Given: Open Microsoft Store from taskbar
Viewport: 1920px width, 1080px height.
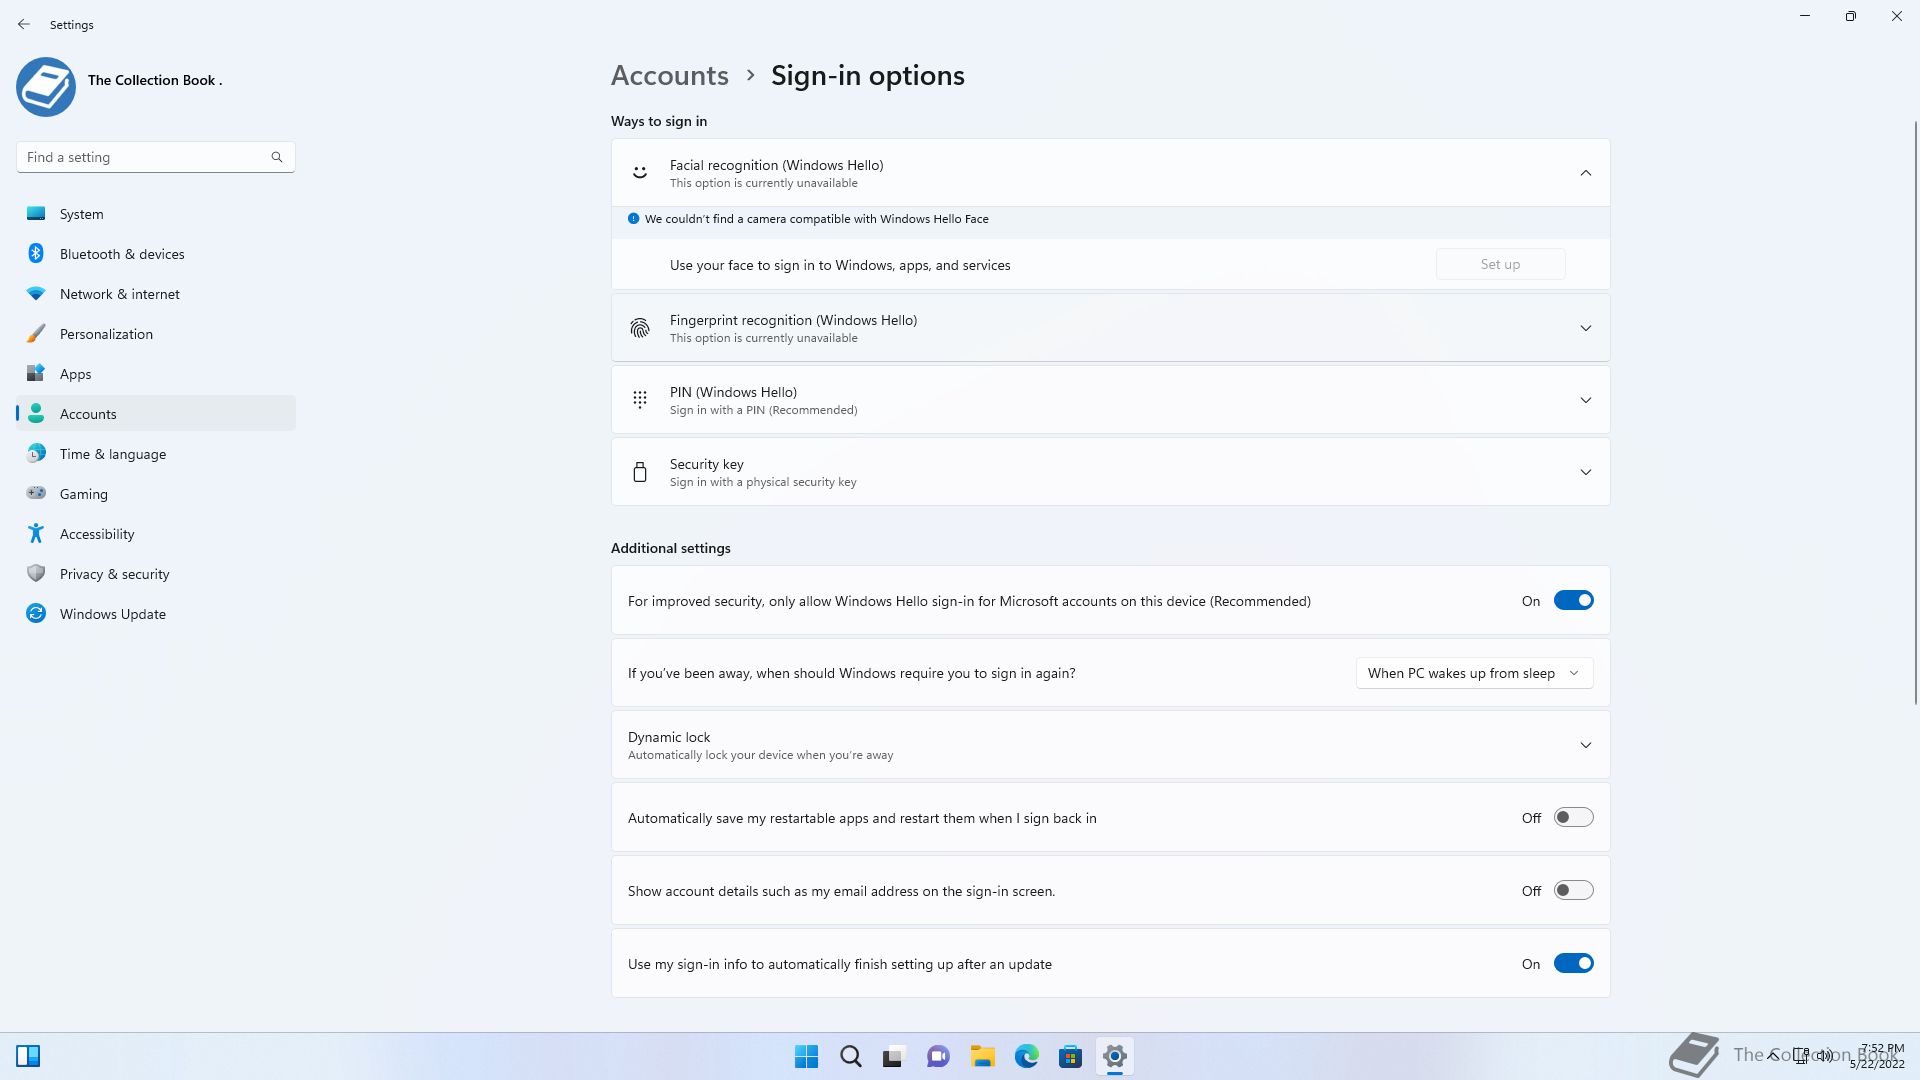Looking at the screenshot, I should pyautogui.click(x=1070, y=1056).
